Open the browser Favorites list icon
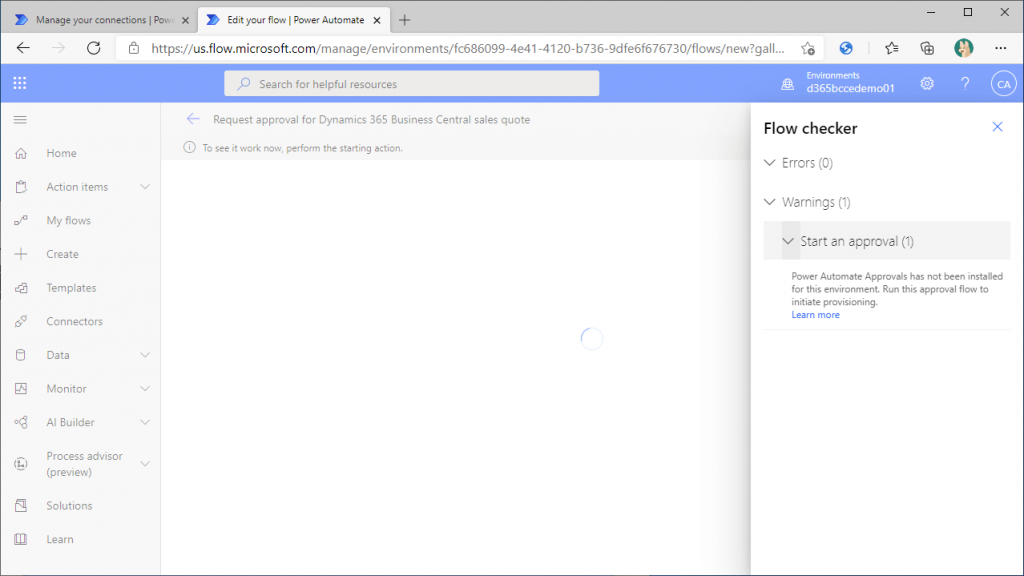This screenshot has height=576, width=1024. pos(891,48)
